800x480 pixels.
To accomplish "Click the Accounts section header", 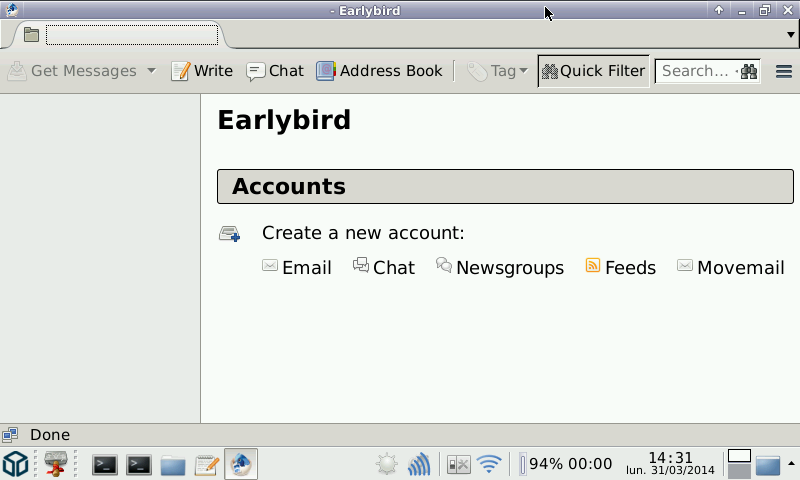I will pyautogui.click(x=505, y=186).
